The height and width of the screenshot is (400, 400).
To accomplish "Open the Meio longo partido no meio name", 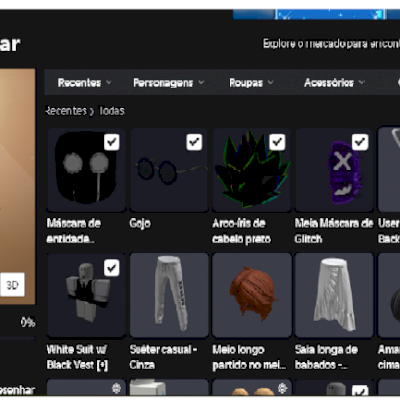I will click(x=249, y=357).
